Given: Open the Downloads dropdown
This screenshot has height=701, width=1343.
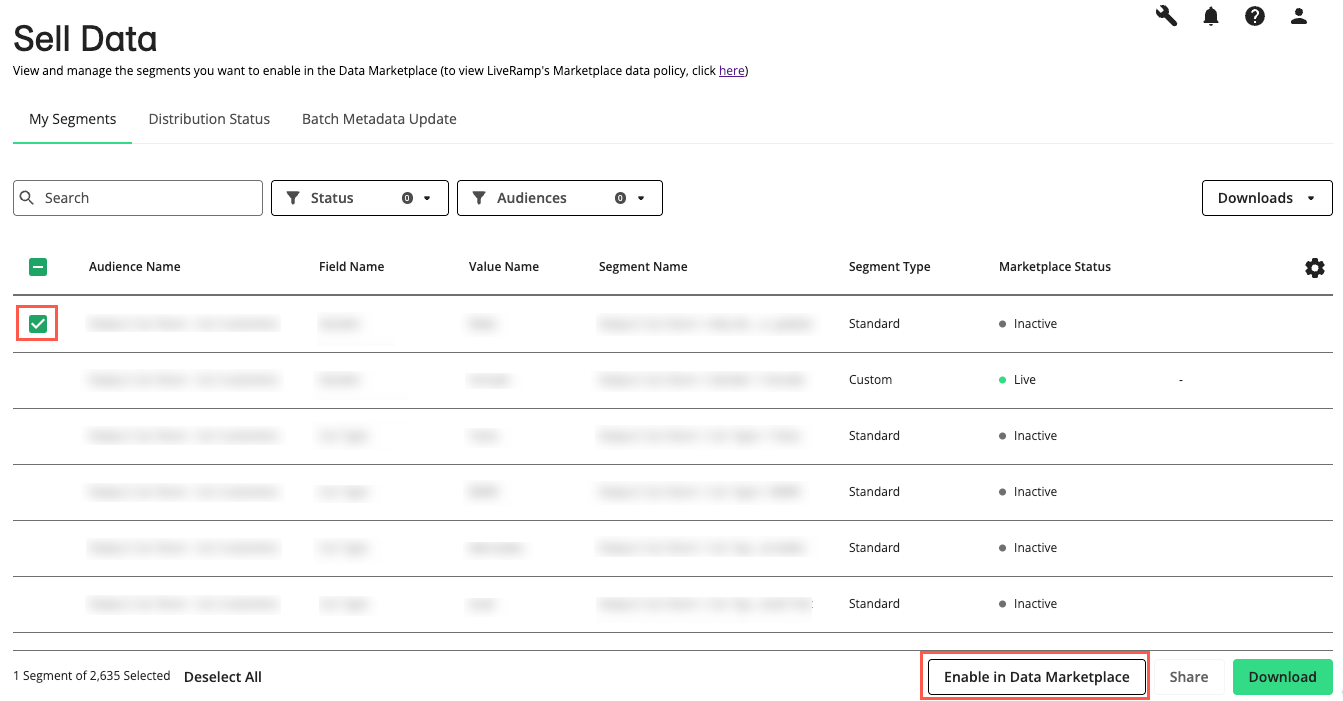Looking at the screenshot, I should (x=1267, y=198).
